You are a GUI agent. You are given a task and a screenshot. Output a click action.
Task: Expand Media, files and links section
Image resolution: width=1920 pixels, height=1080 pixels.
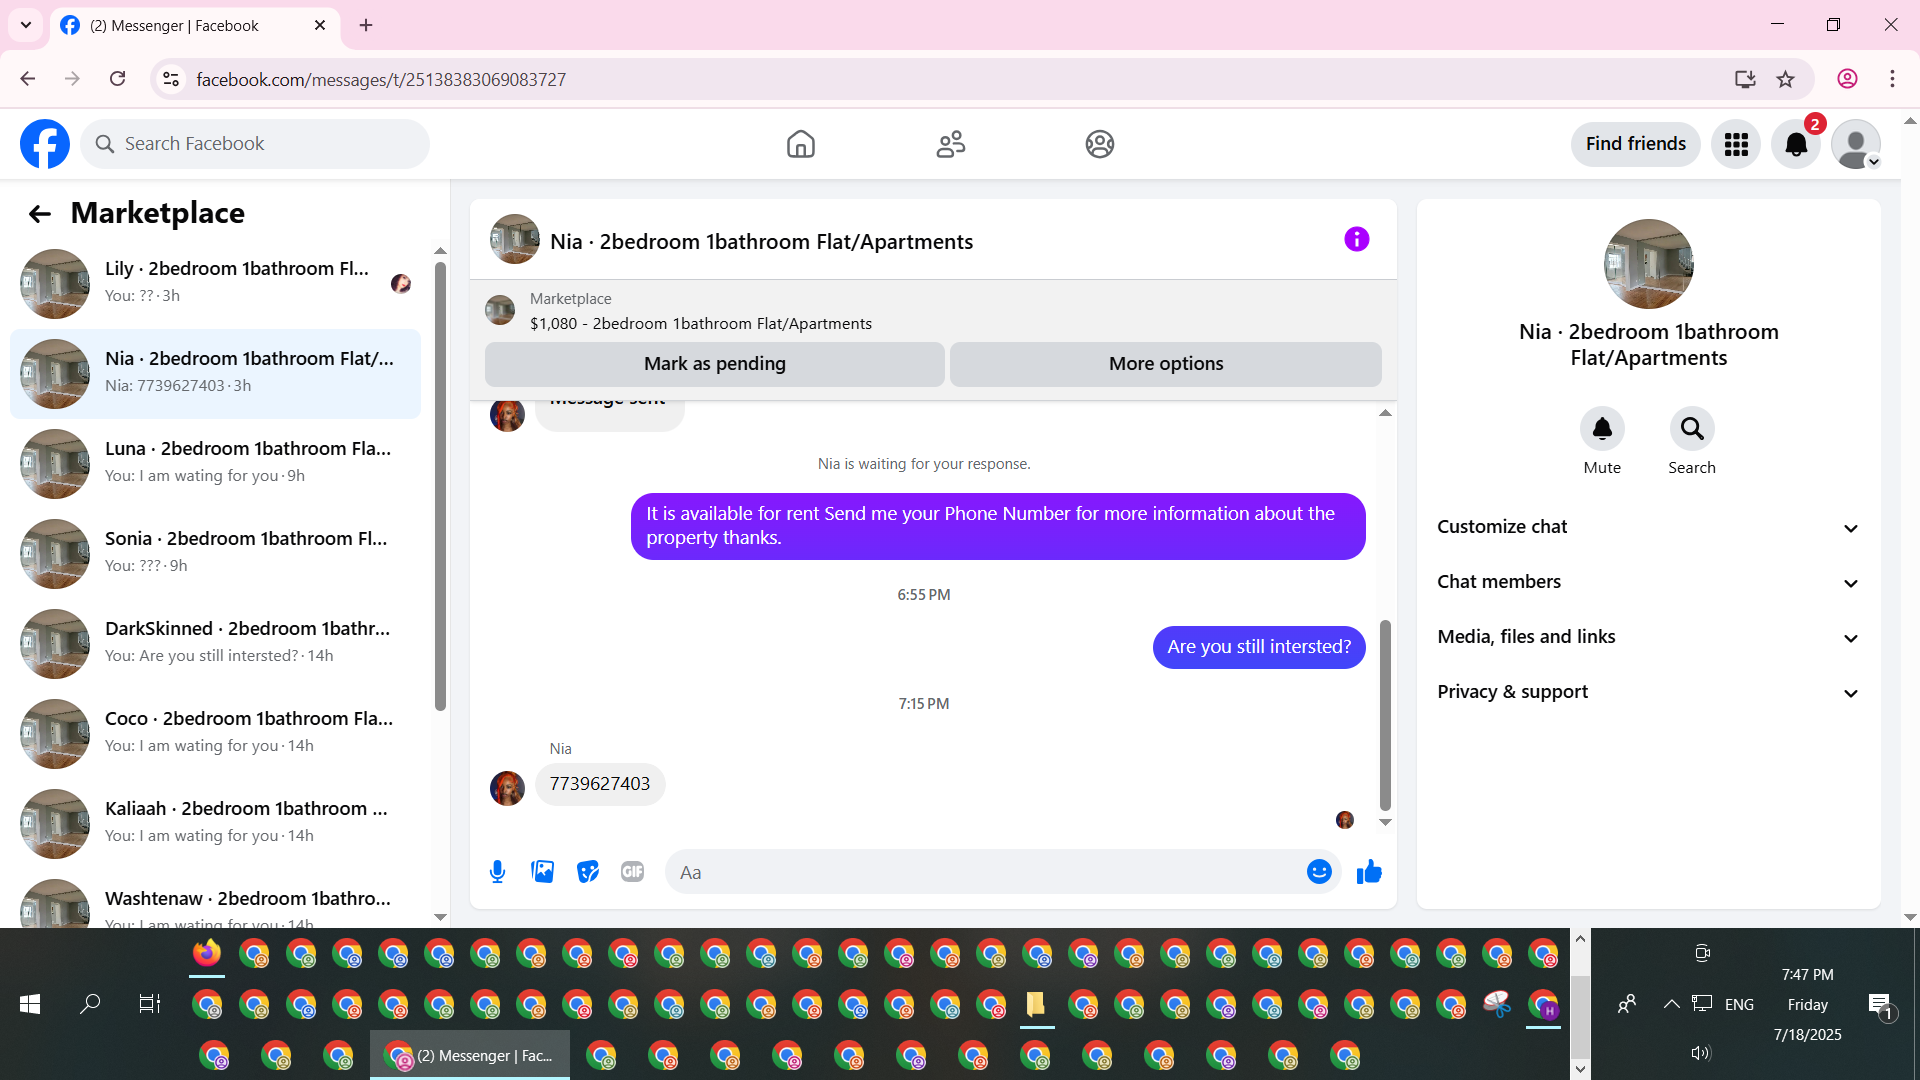point(1649,637)
